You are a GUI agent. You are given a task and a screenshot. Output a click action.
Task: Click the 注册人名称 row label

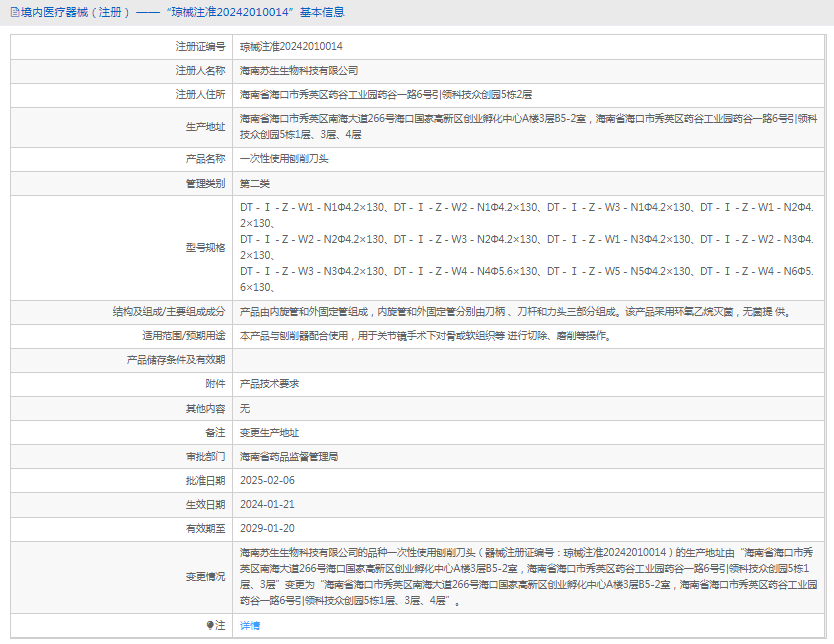(201, 71)
